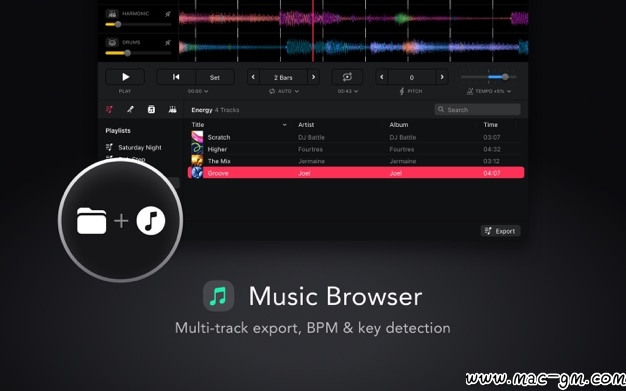The width and height of the screenshot is (626, 391).
Task: Click Scratch album artwork thumbnail
Action: point(197,137)
